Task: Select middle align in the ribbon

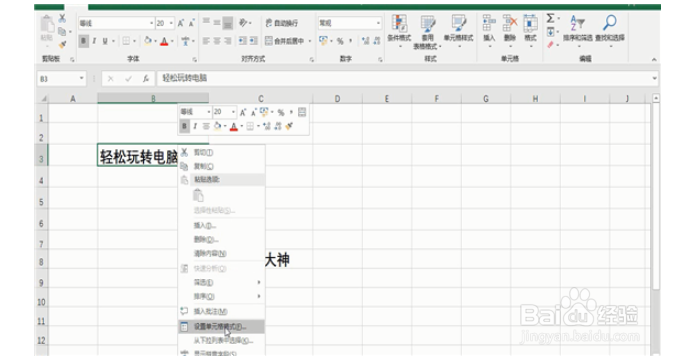Action: (x=217, y=22)
